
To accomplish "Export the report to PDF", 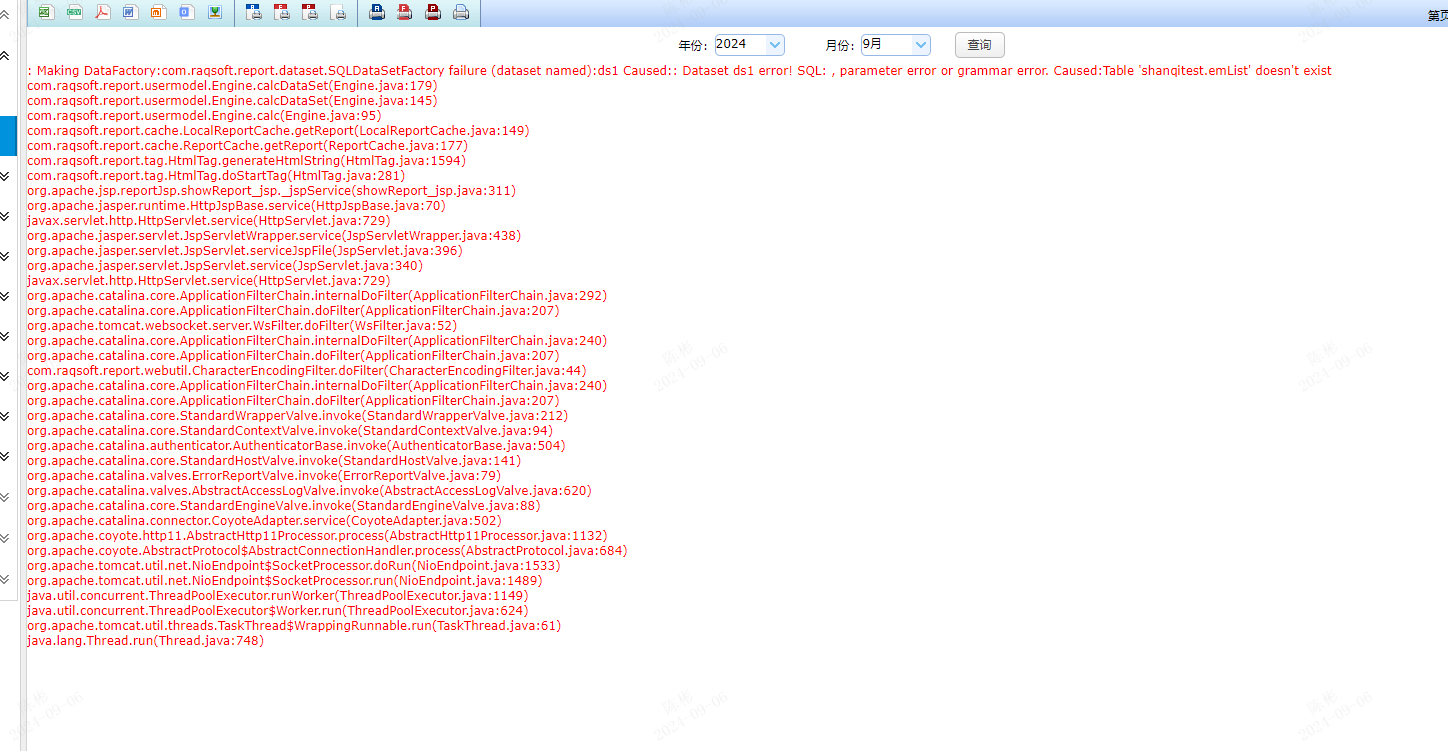I will tap(102, 12).
